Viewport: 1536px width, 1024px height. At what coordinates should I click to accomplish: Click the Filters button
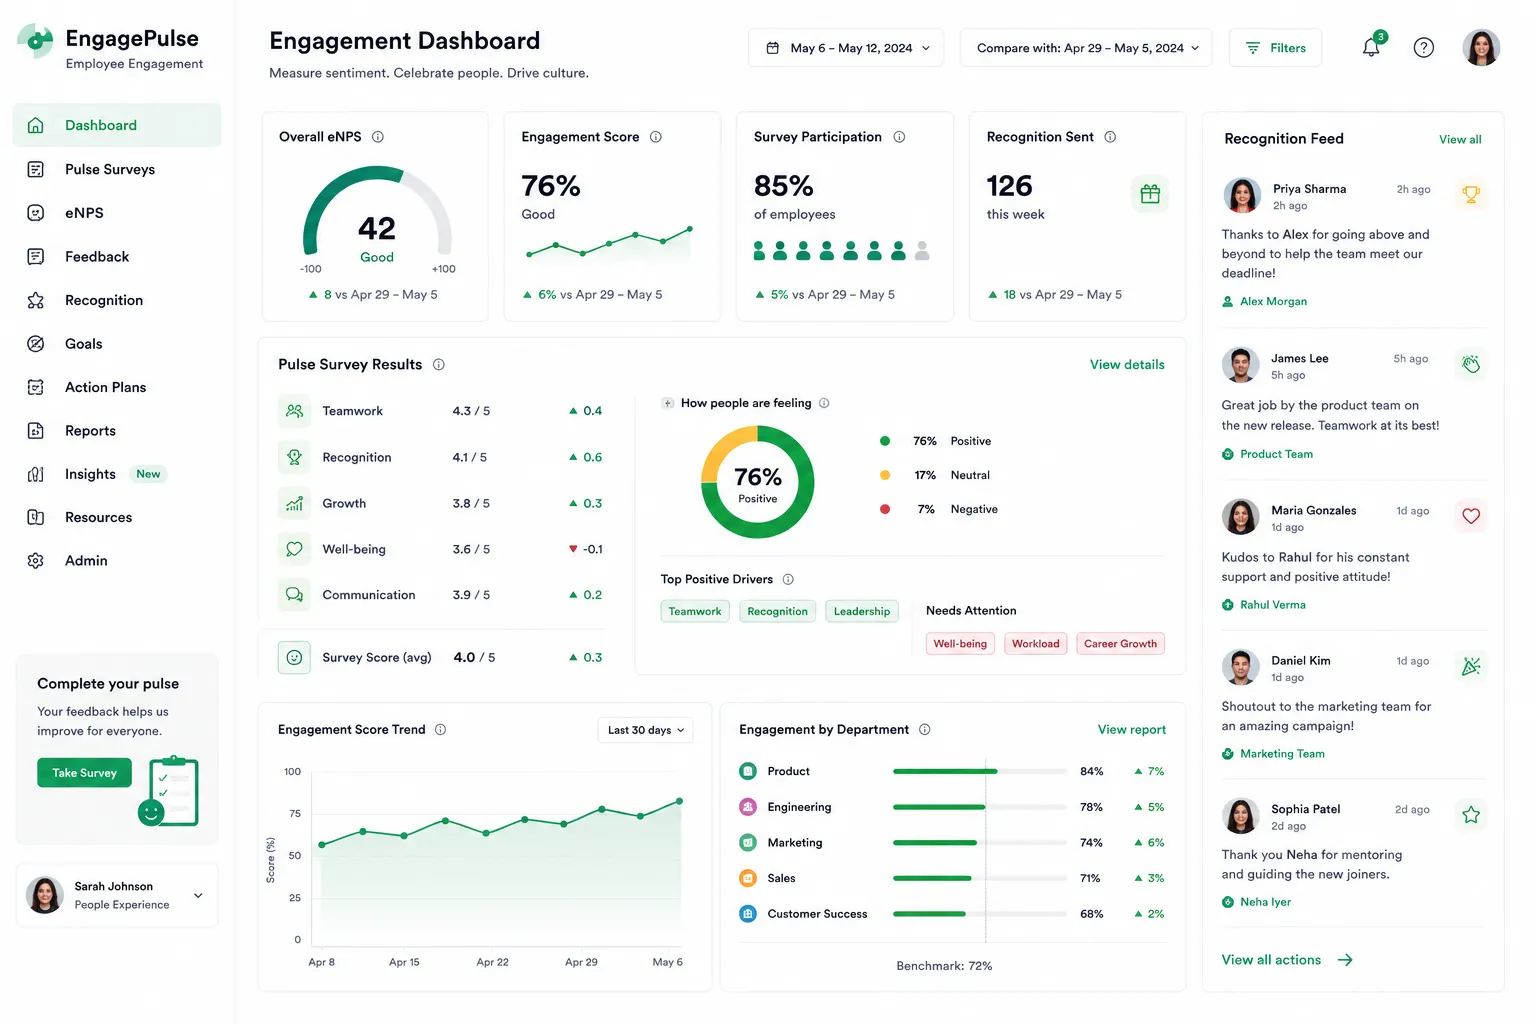tap(1275, 48)
